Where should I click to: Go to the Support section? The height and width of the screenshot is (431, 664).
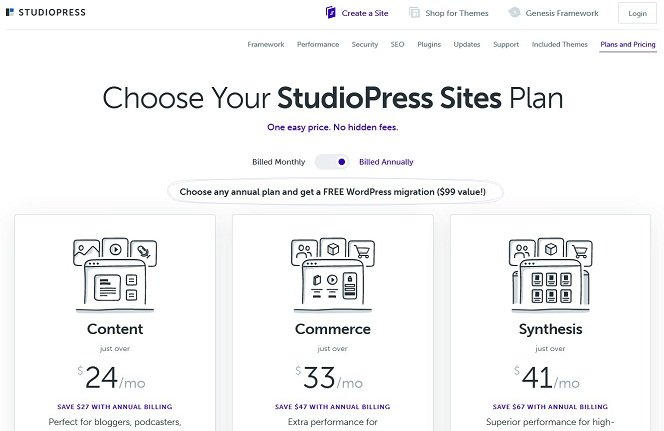coord(506,44)
